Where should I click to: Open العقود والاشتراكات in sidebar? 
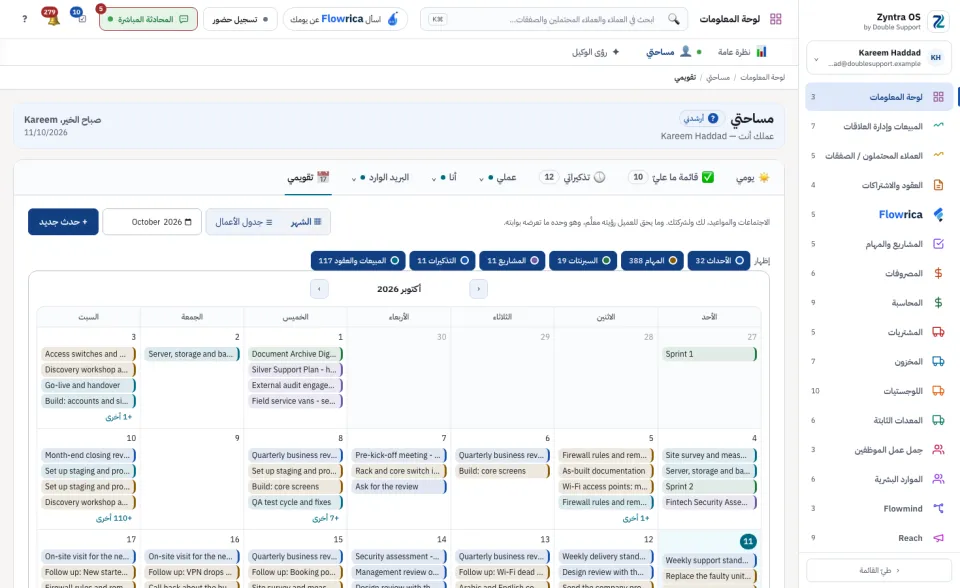click(879, 185)
